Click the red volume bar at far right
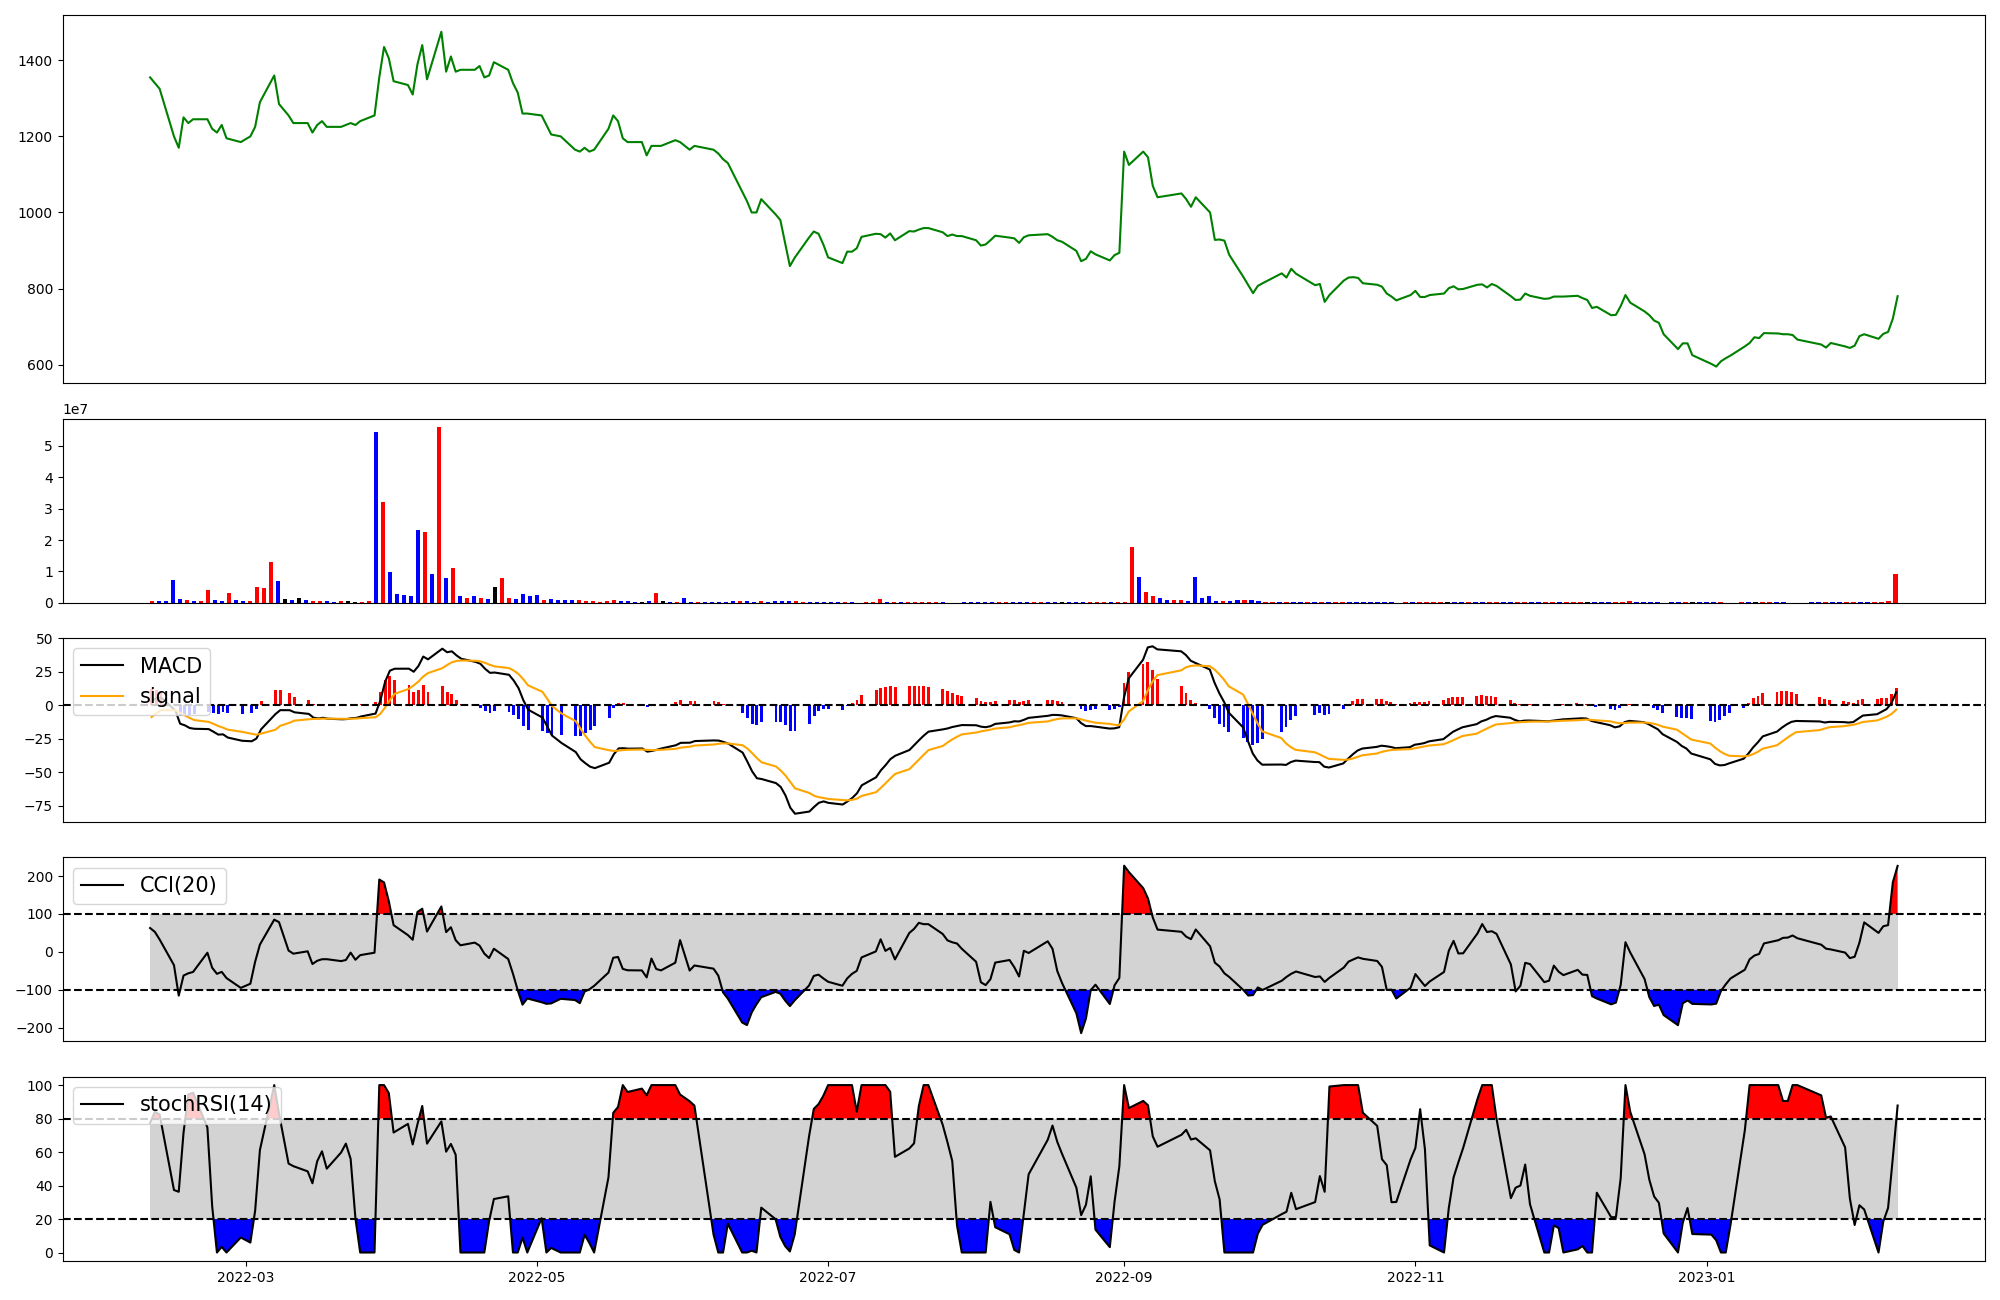Screen dimensions: 2000x1300 pos(1895,589)
